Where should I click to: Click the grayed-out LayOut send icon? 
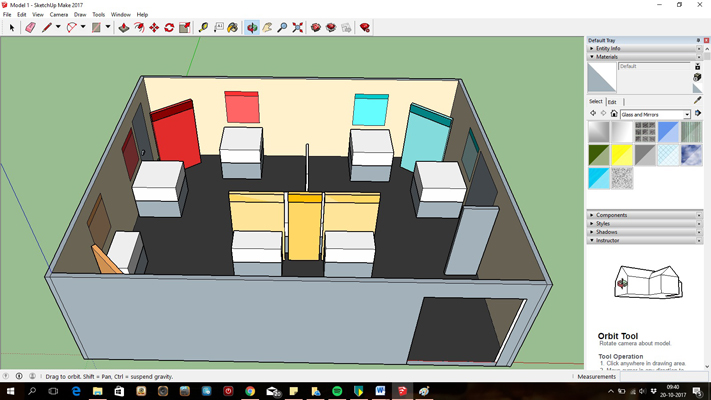pyautogui.click(x=346, y=28)
